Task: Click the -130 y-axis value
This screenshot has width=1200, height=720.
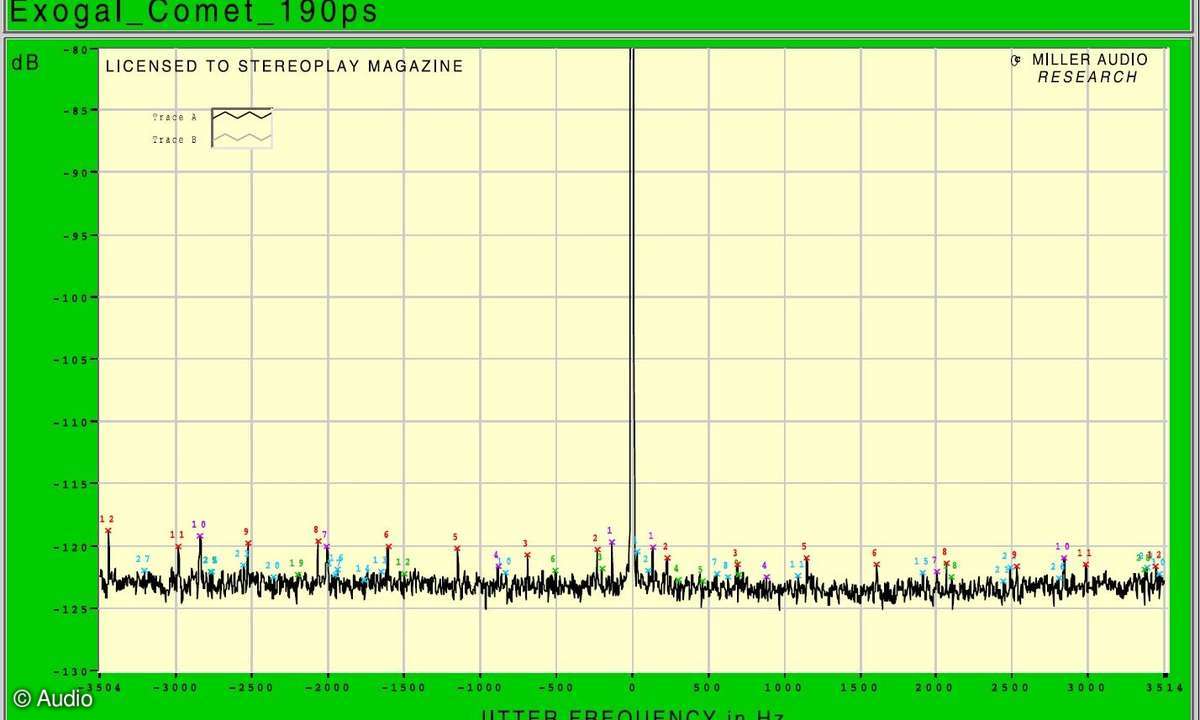Action: [70, 670]
